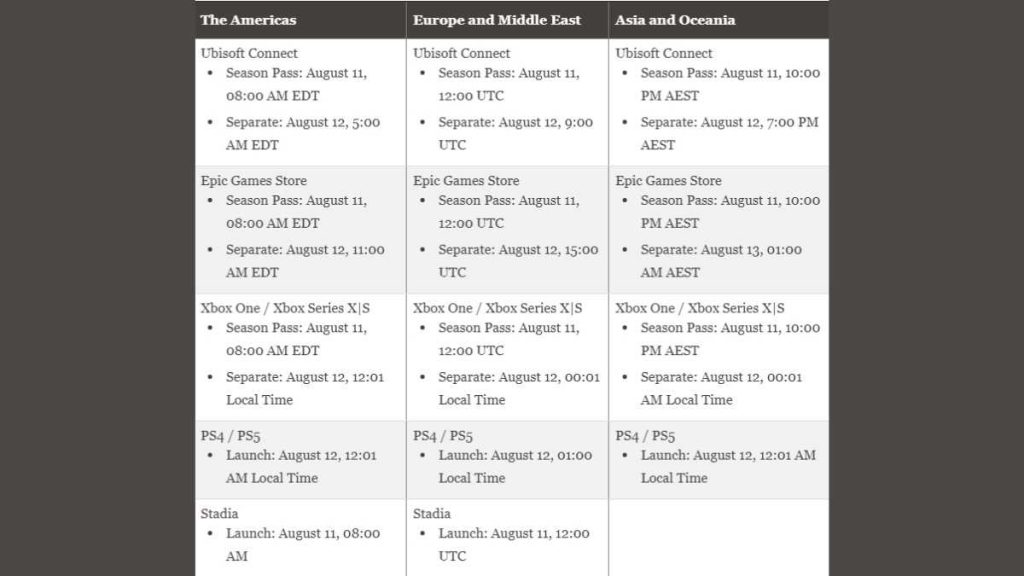
Task: Click 'Launch: August 11, 08:00 AM' Stadia entry
Action: [x=303, y=545]
